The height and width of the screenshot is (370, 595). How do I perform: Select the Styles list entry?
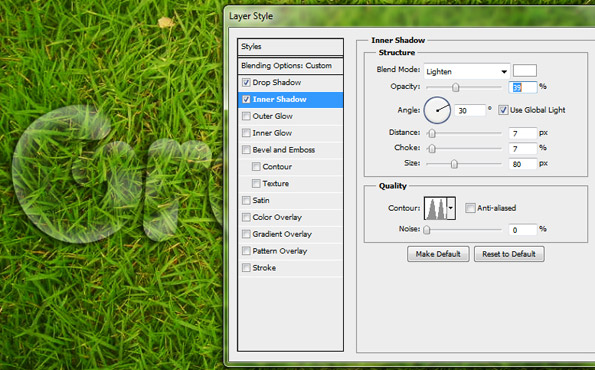(x=290, y=47)
